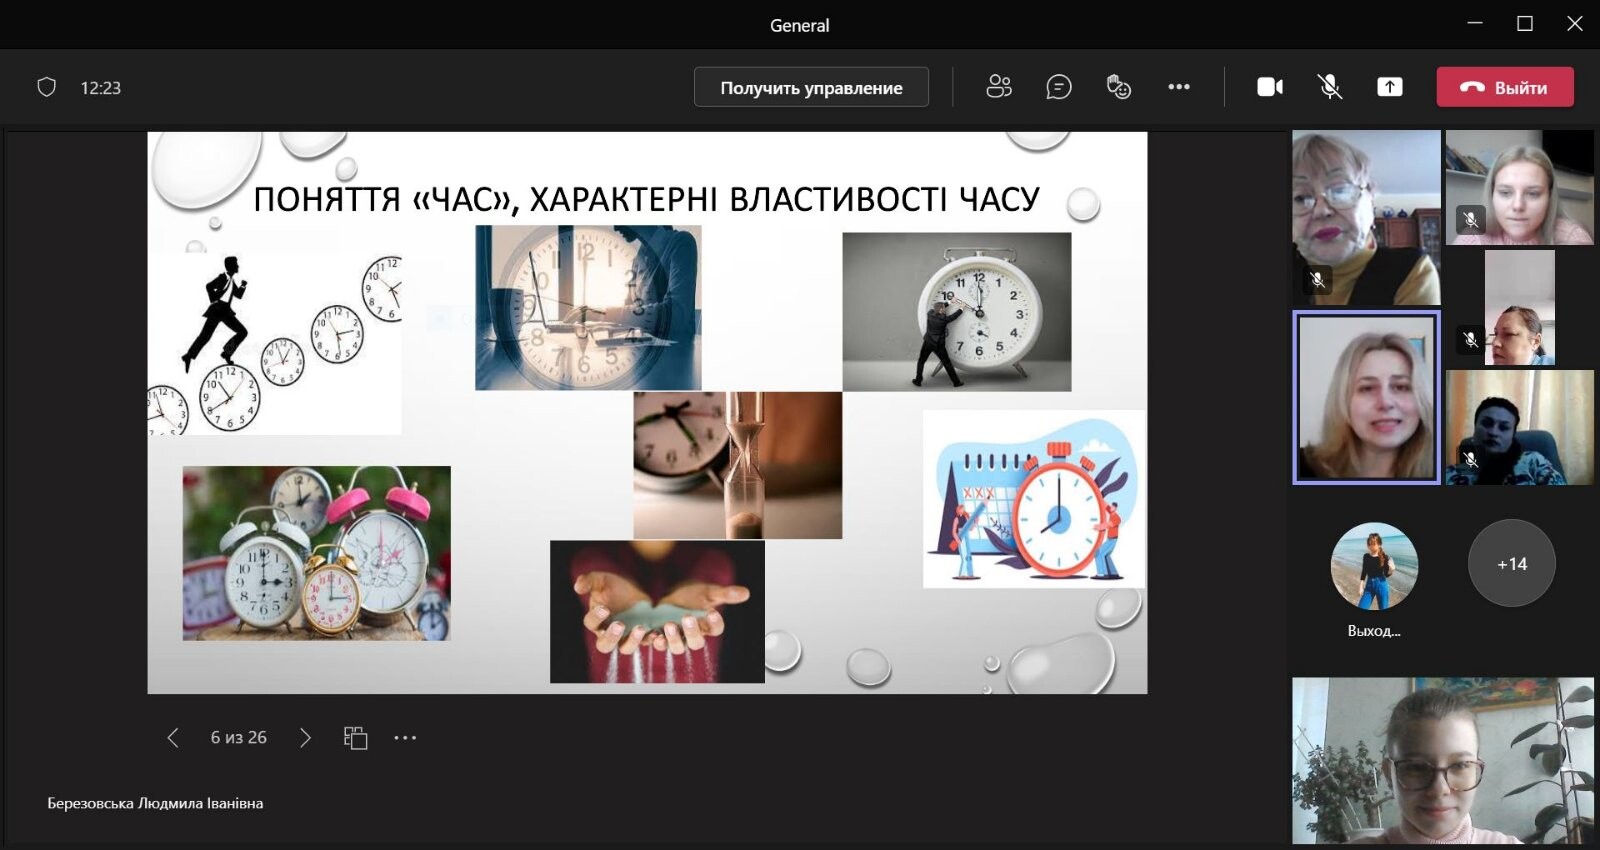The height and width of the screenshot is (850, 1600).
Task: Click the laptop and clock face photo
Action: (588, 307)
